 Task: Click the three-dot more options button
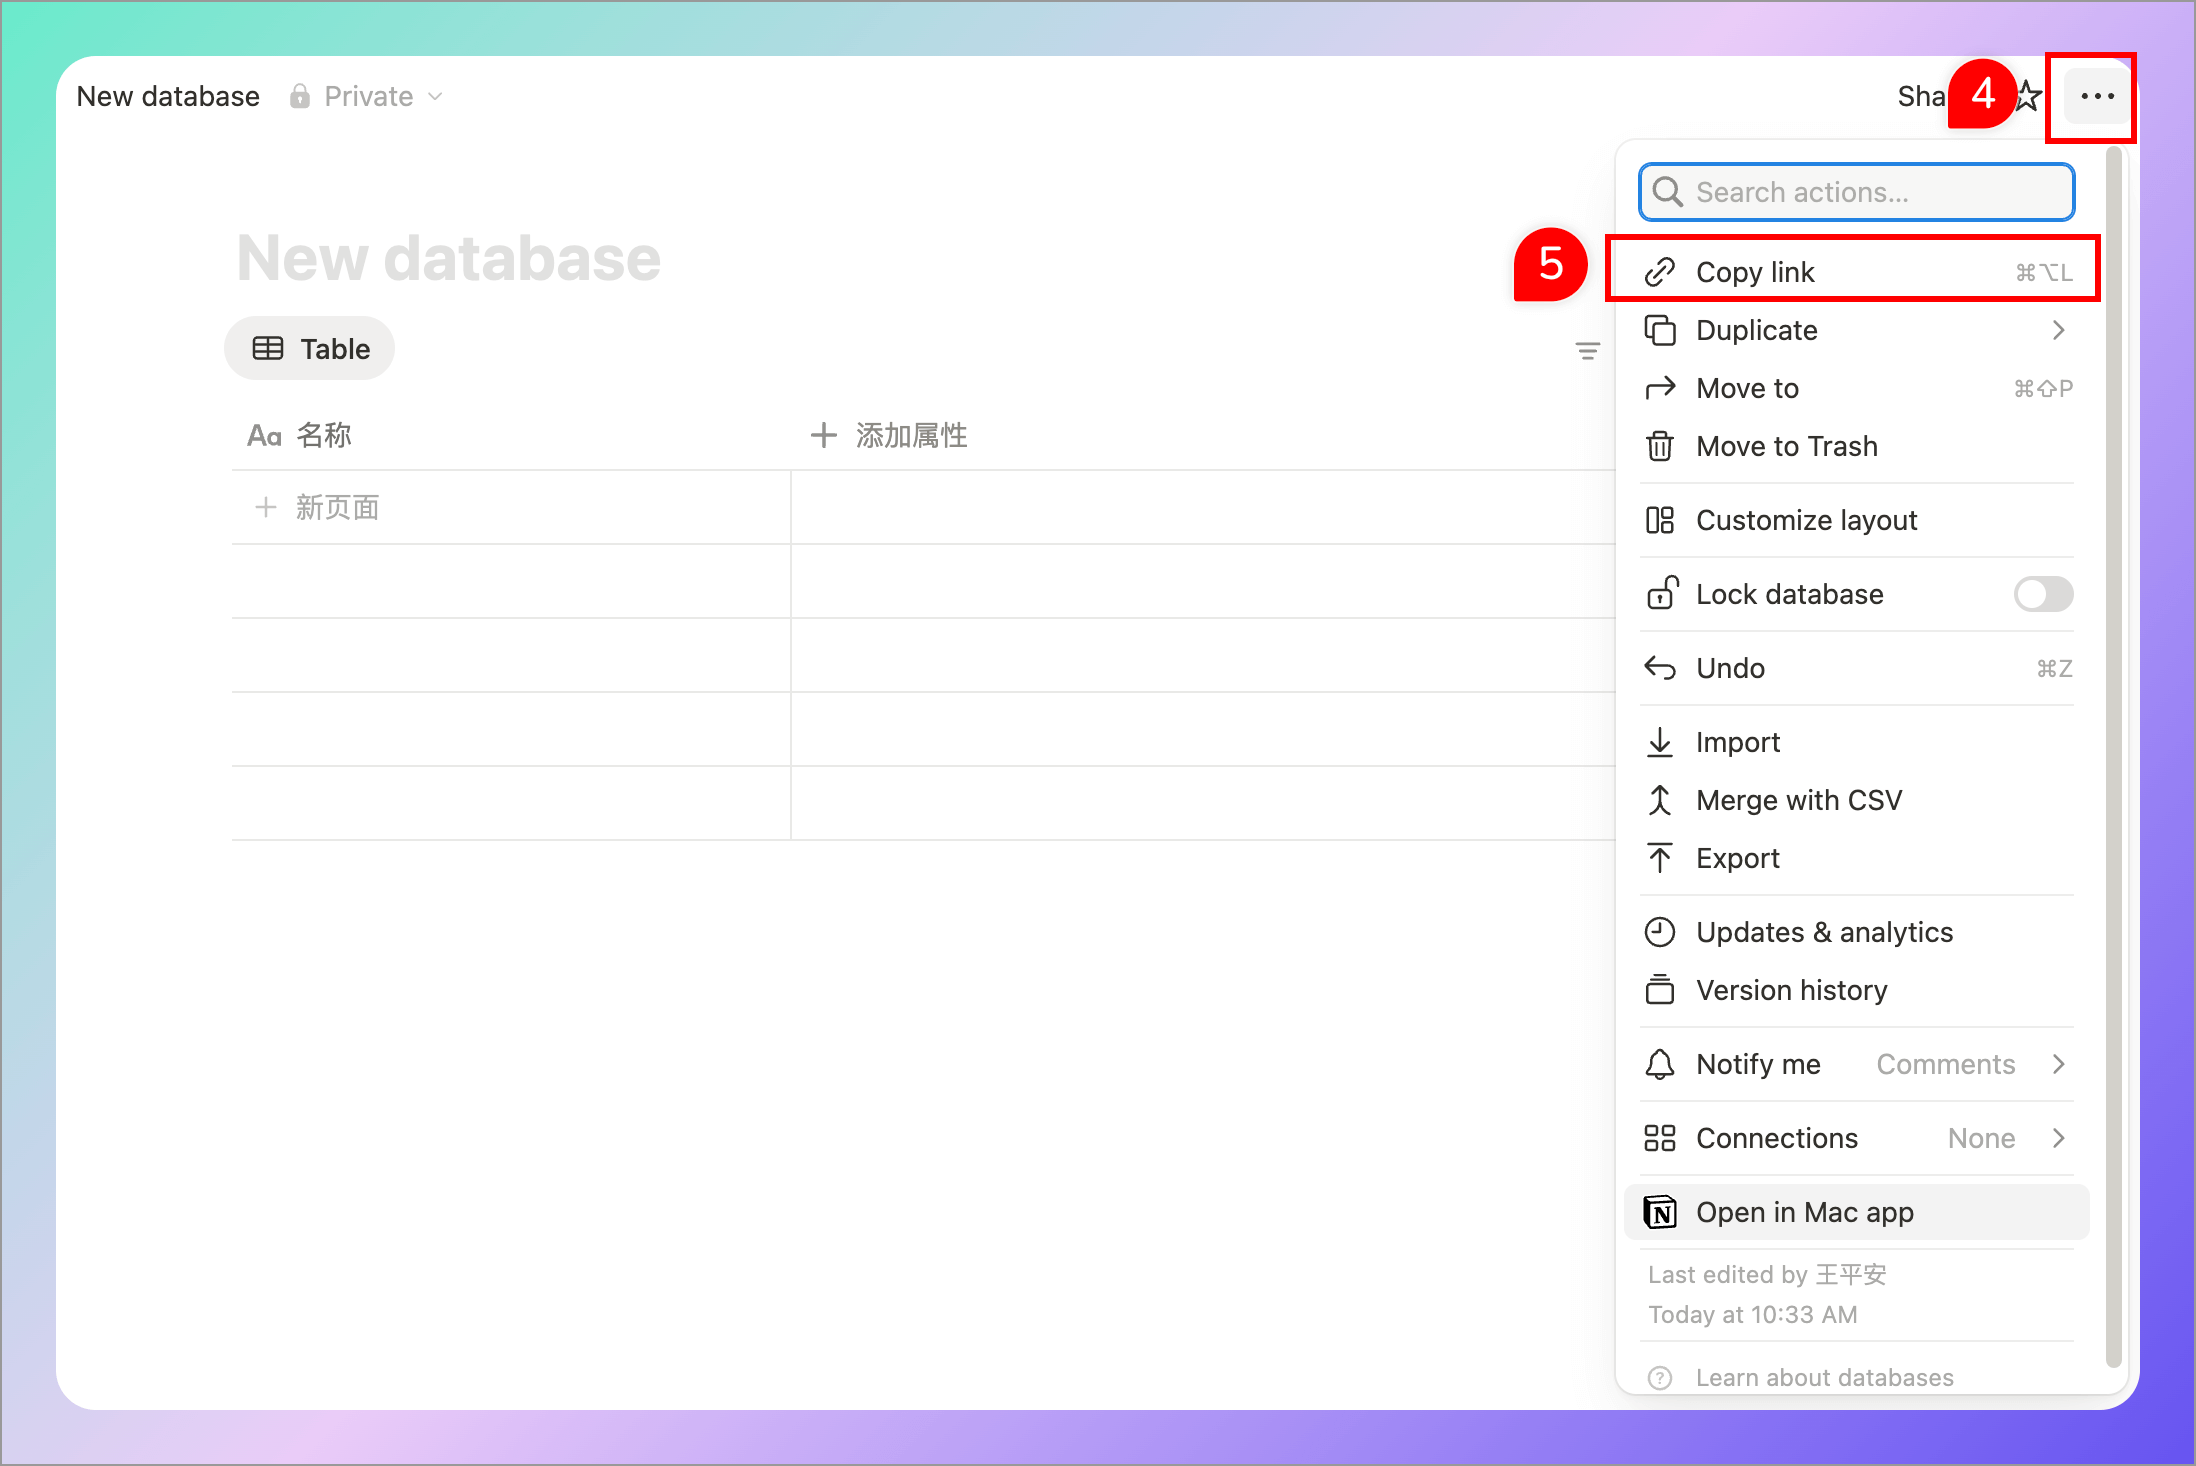click(x=2096, y=97)
